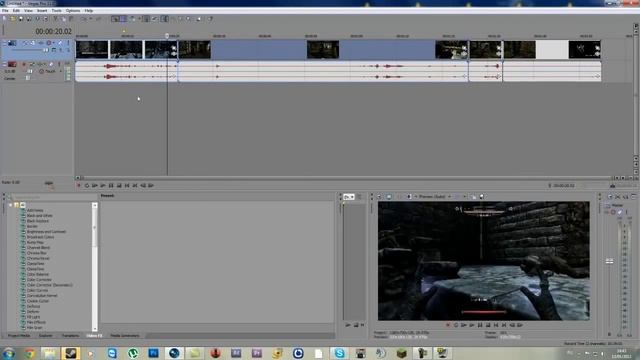Pause timeline playback in transport bar
Viewport: 640px width, 360px height.
point(111,185)
